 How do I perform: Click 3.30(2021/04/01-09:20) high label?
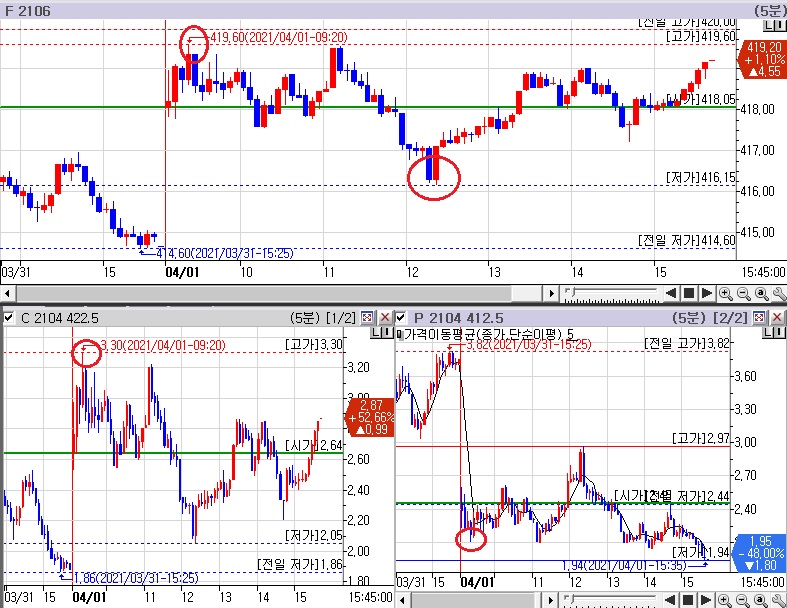click(163, 345)
